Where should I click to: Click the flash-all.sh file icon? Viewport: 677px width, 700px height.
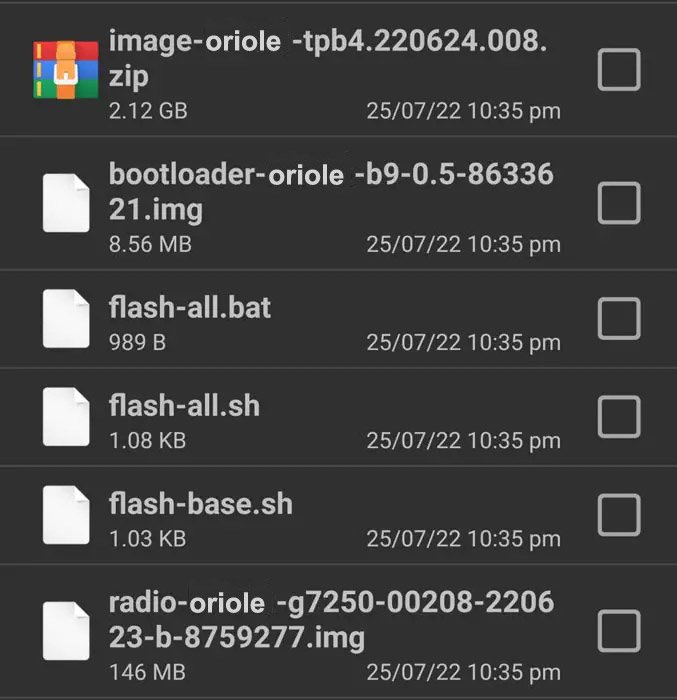68,418
